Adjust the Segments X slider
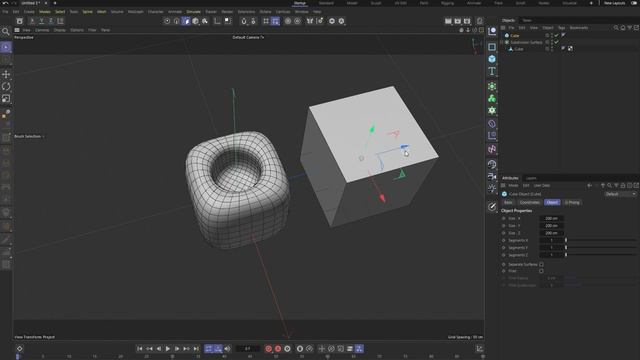640x360 pixels. (x=601, y=240)
